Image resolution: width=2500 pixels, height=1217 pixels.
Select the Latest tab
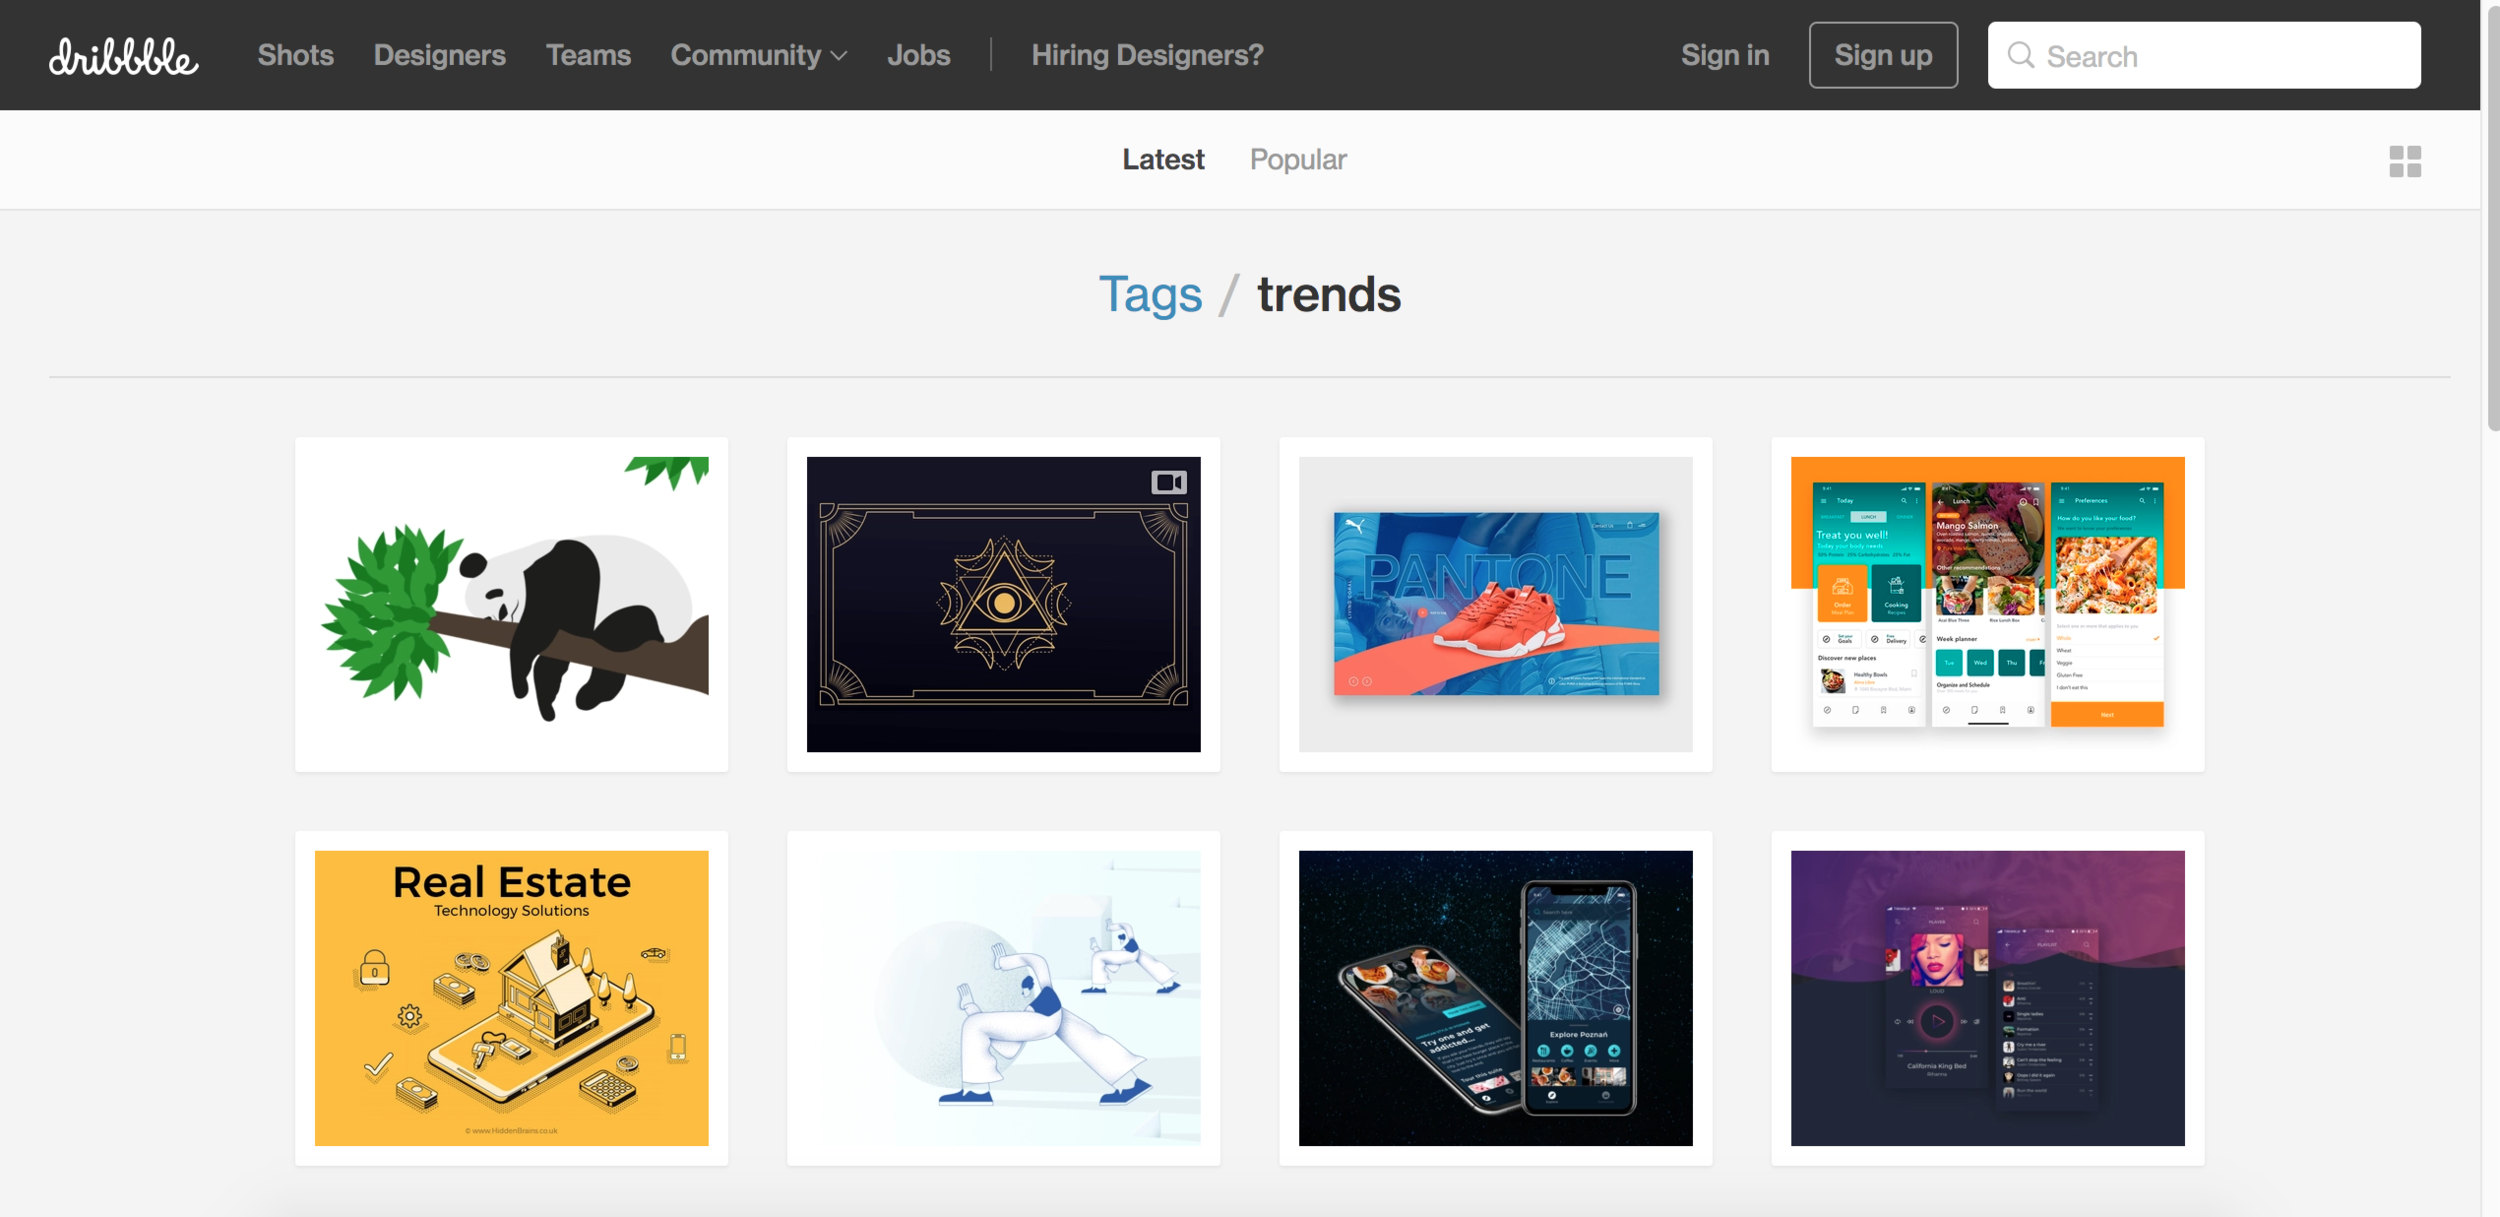(1162, 159)
